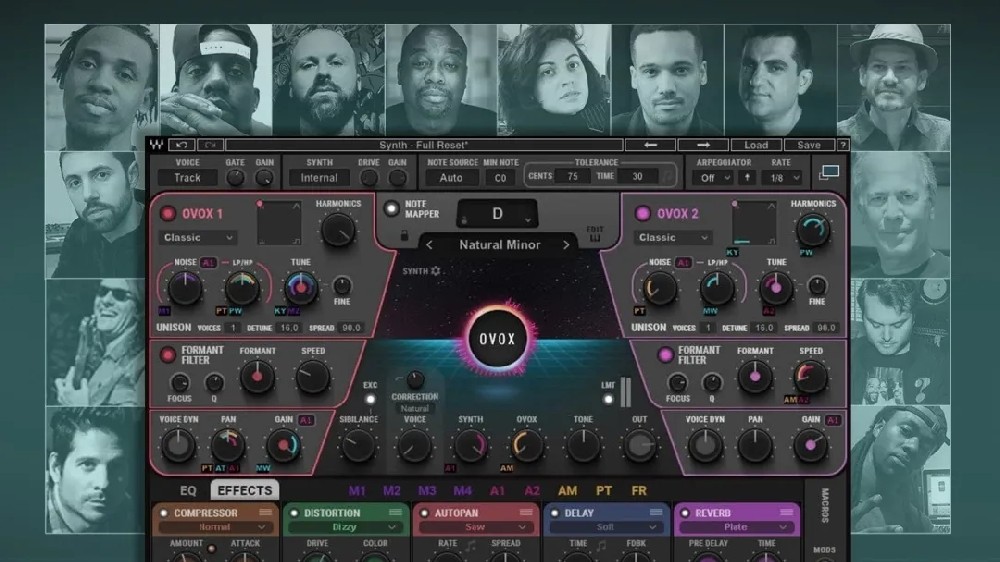
Task: Toggle the Note Mapper on/off button
Action: coord(391,209)
